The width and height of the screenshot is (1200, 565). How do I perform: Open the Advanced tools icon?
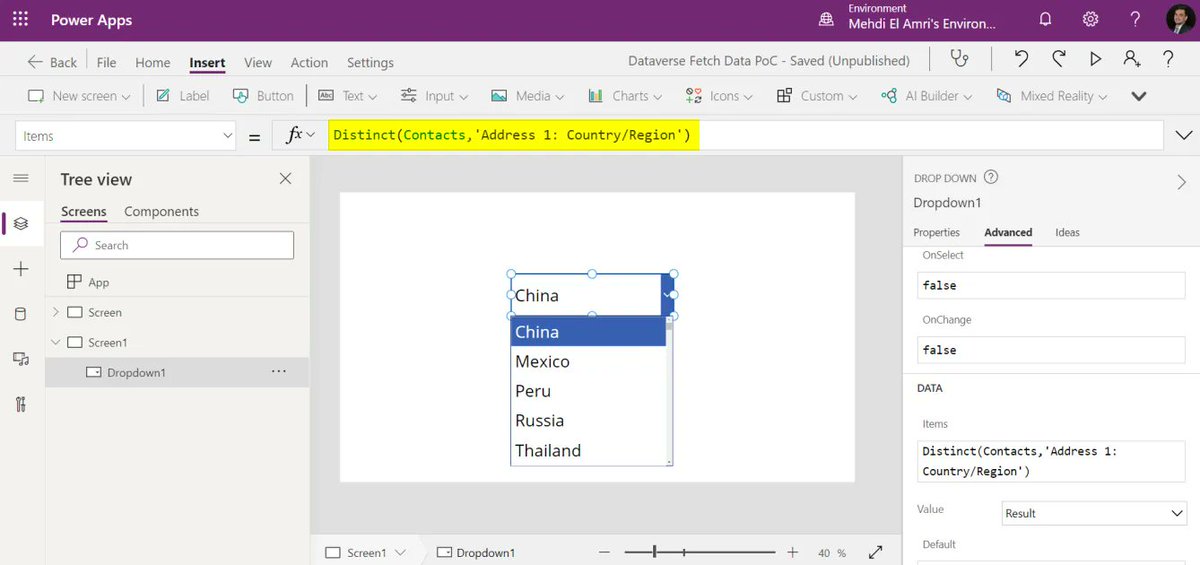pos(21,404)
